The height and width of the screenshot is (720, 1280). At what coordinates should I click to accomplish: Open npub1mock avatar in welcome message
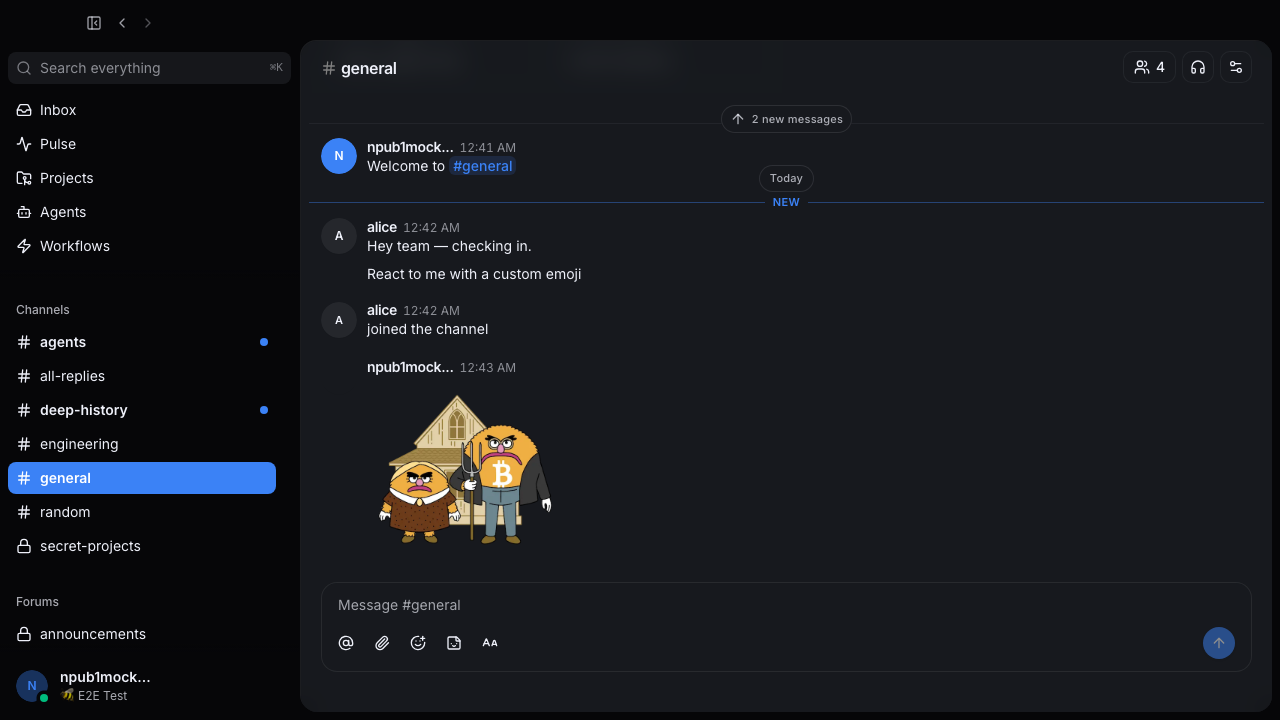[x=339, y=156]
